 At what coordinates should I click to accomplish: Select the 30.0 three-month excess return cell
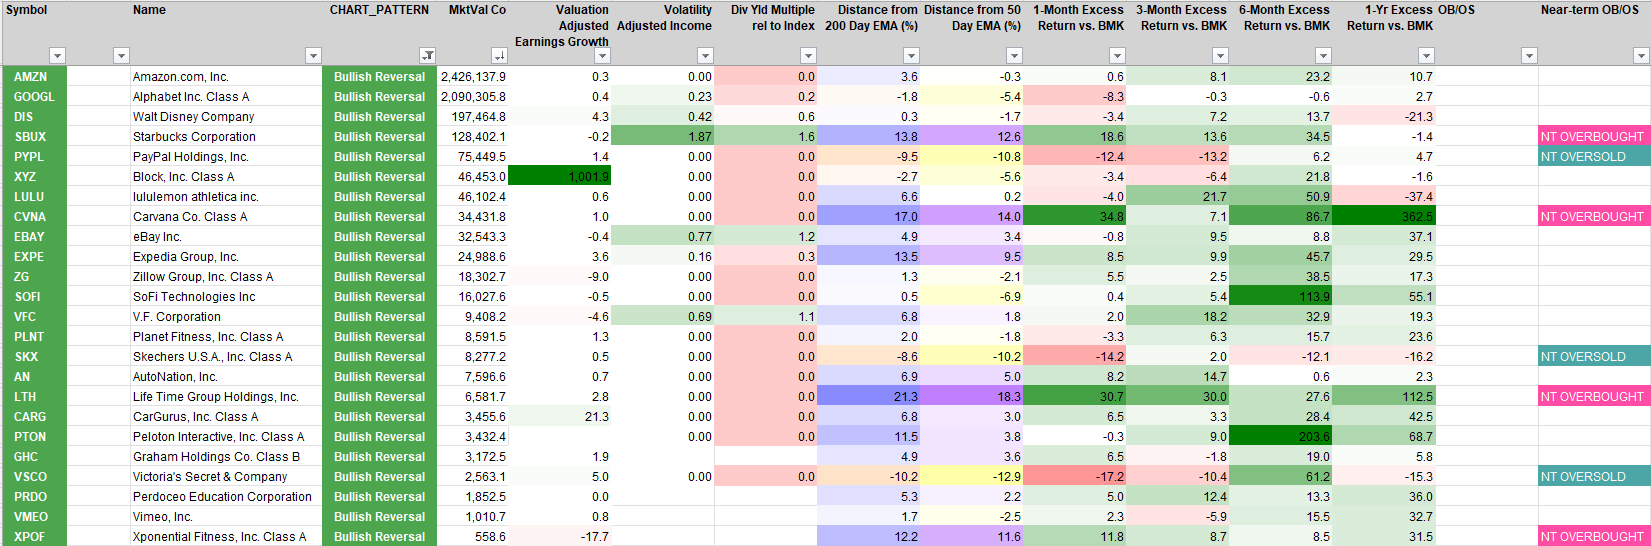pyautogui.click(x=1178, y=397)
